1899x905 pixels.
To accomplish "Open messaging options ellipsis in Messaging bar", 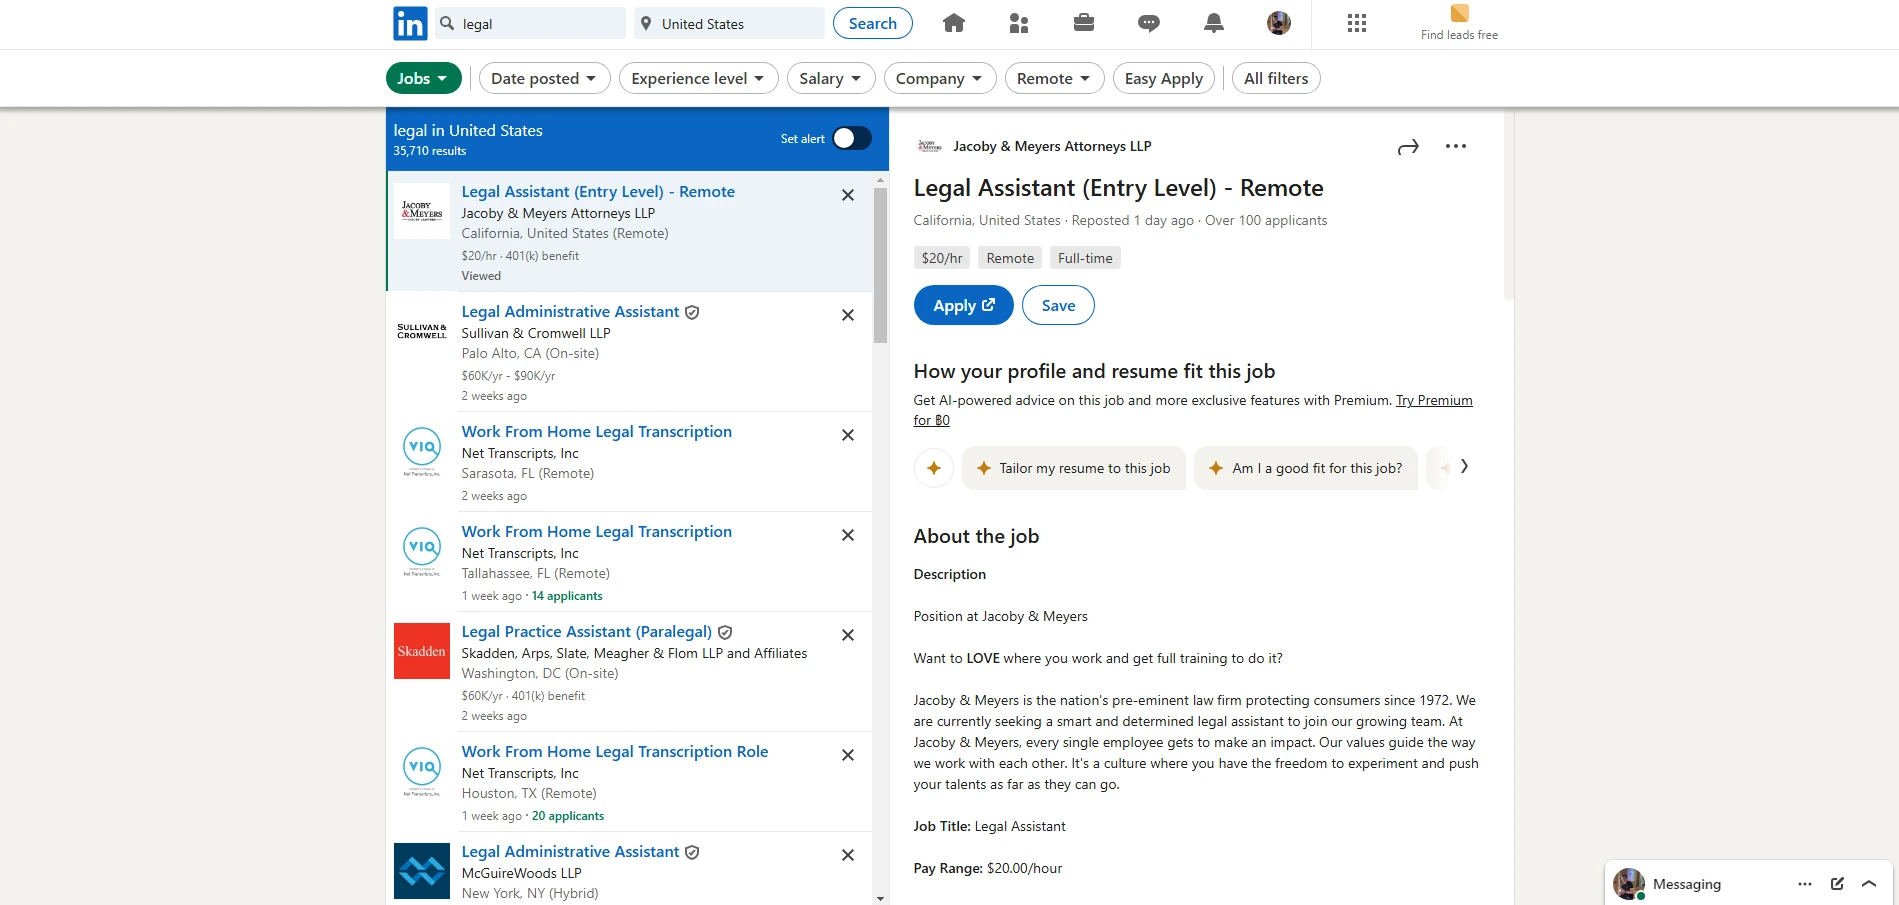I will tap(1805, 884).
